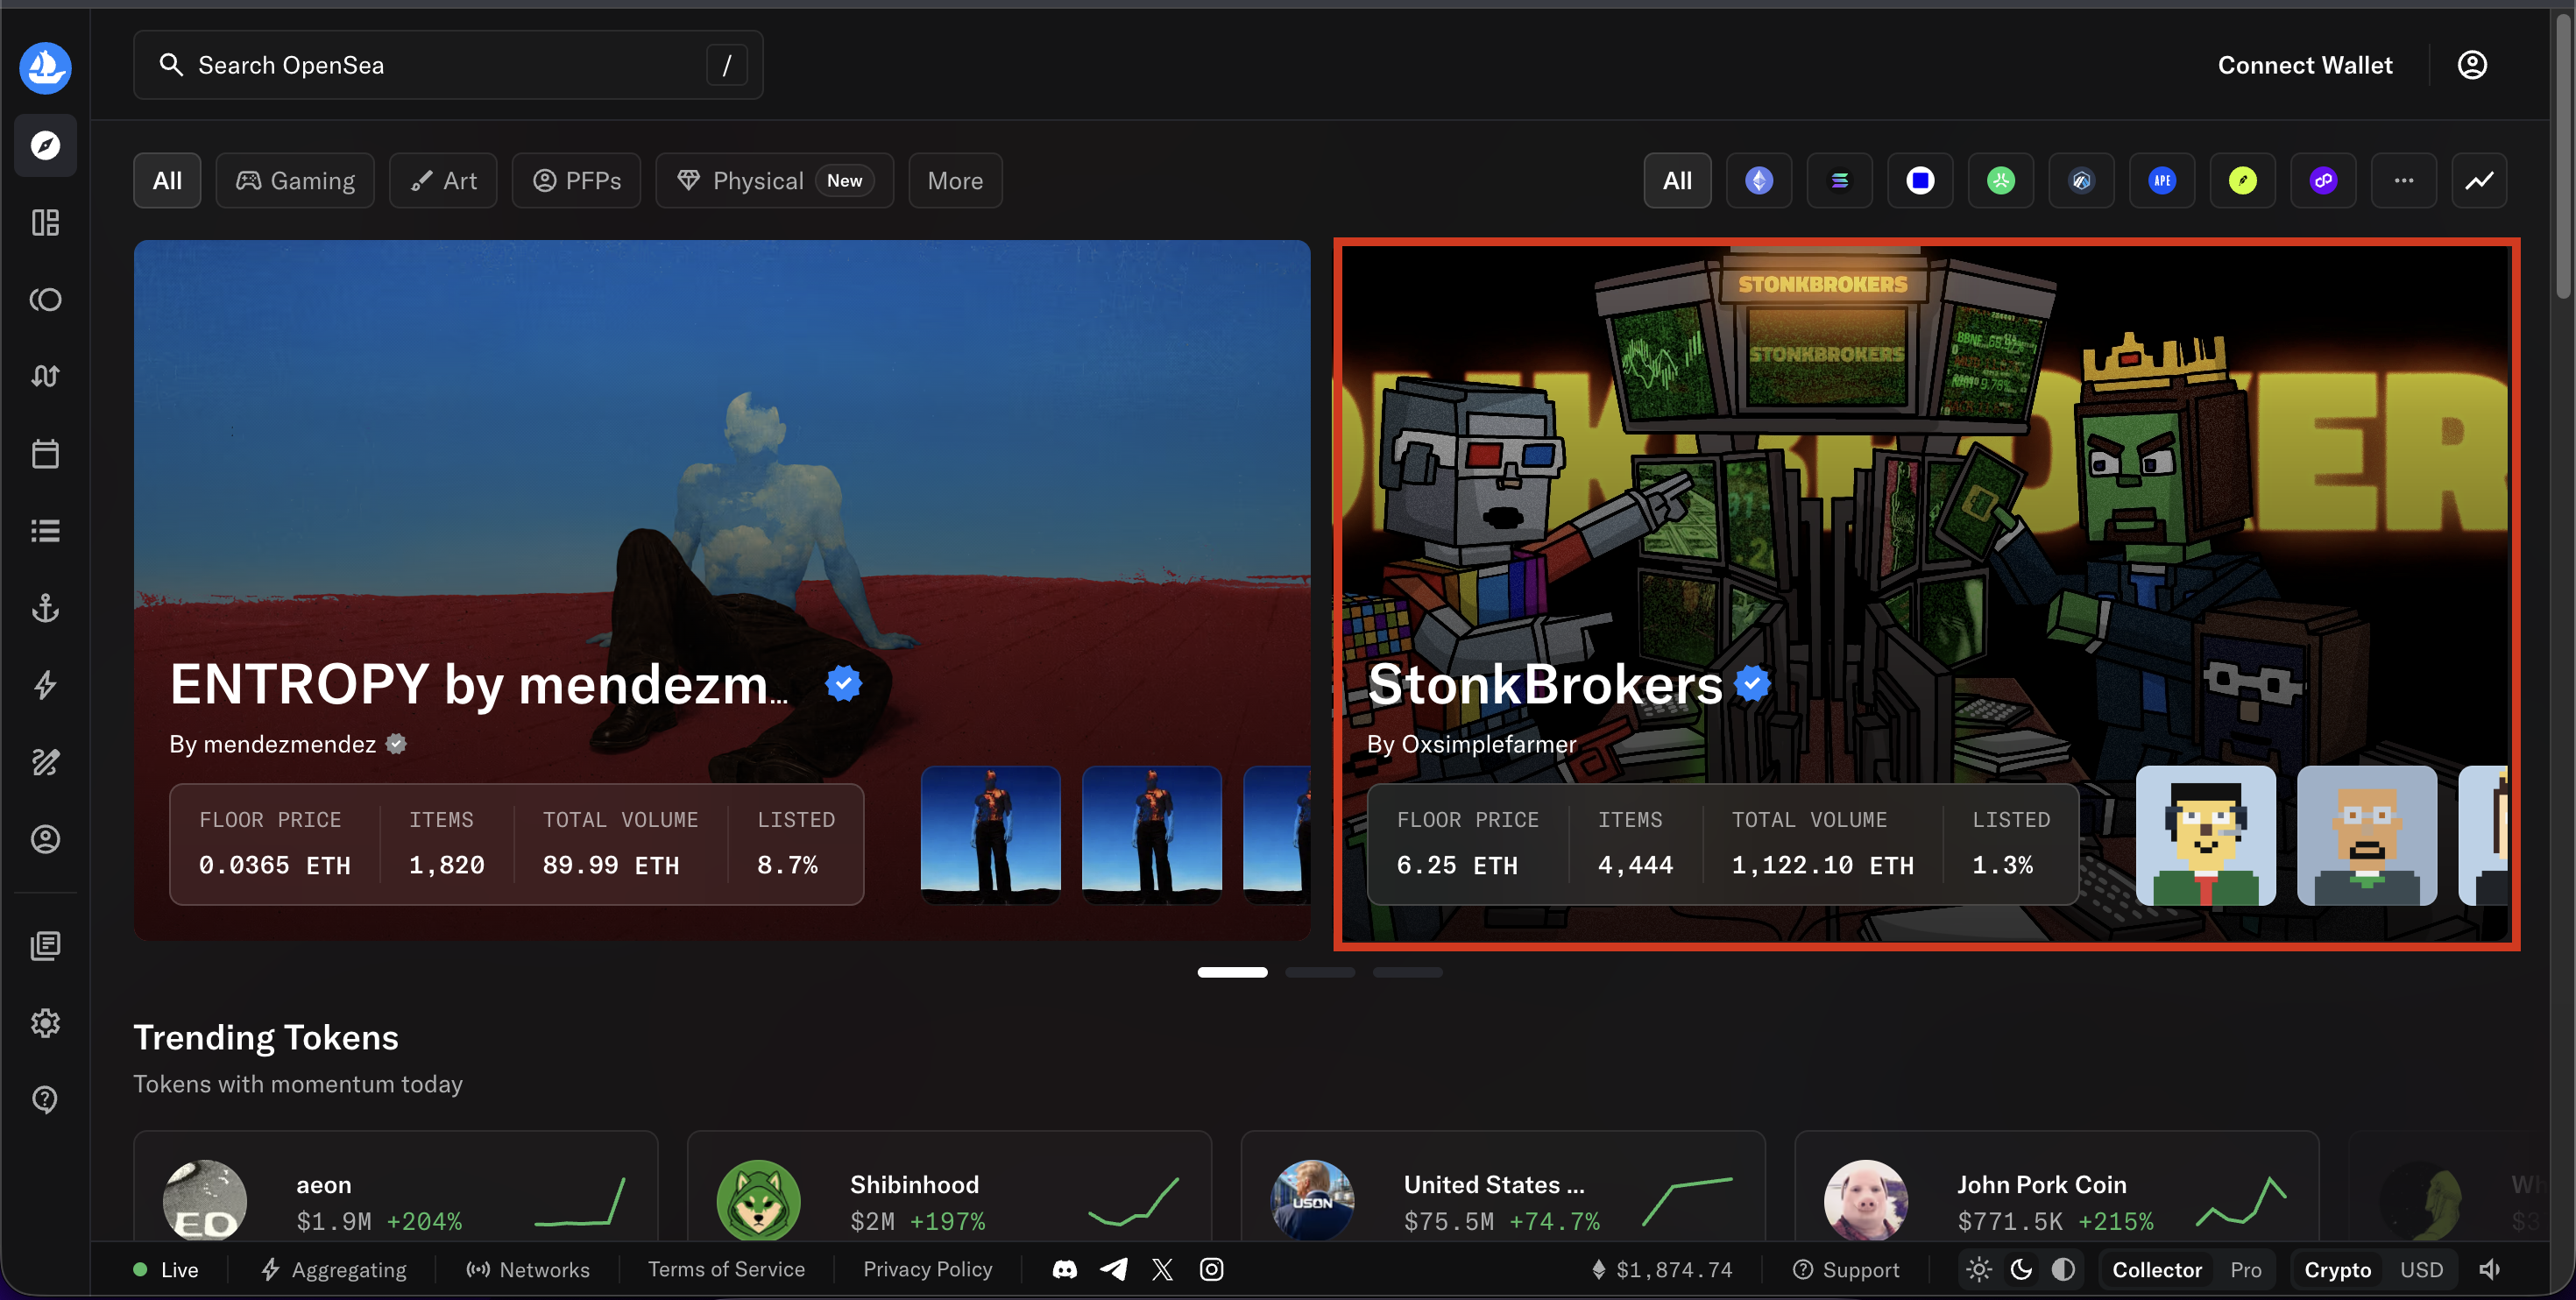This screenshot has height=1300, width=2576.
Task: Open the Networks status menu
Action: tap(528, 1269)
